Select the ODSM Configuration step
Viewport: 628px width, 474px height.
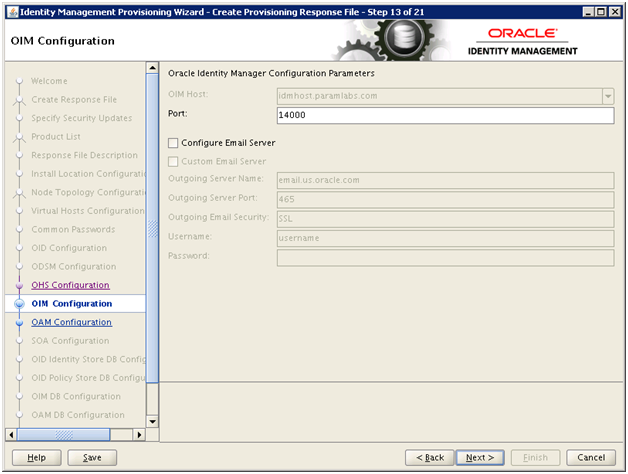tap(74, 266)
